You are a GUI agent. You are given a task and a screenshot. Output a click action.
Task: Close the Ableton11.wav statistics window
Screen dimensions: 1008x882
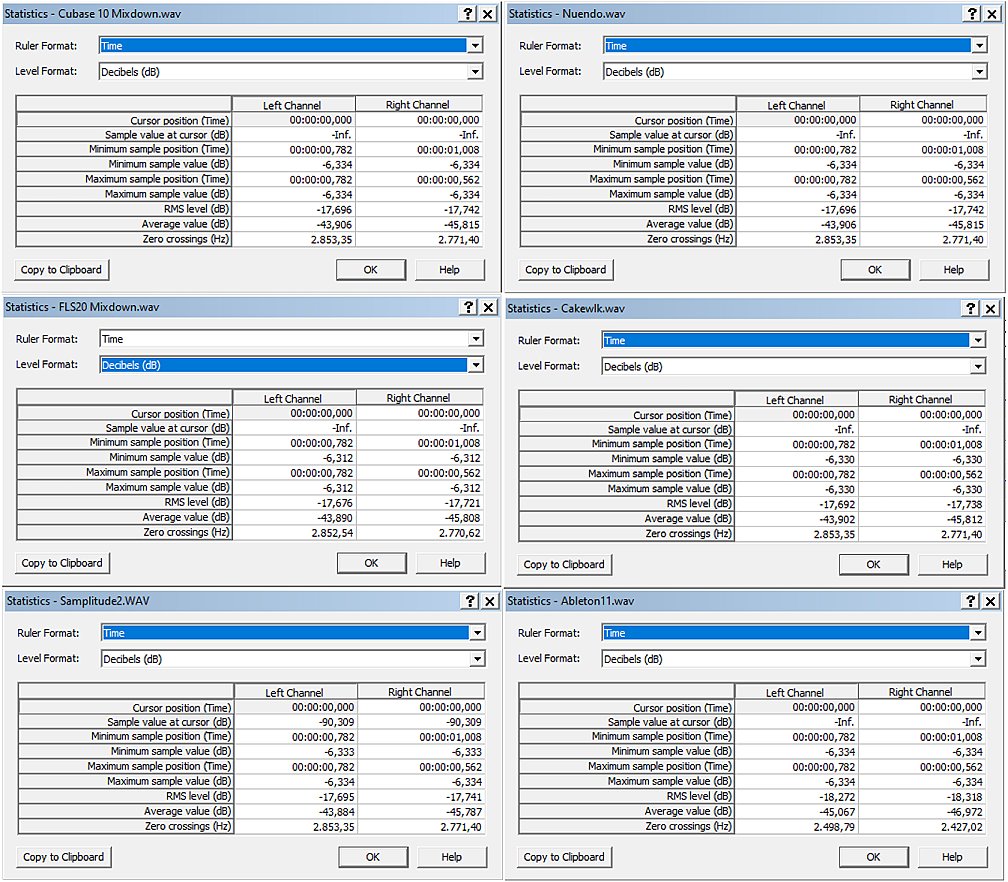(x=991, y=601)
